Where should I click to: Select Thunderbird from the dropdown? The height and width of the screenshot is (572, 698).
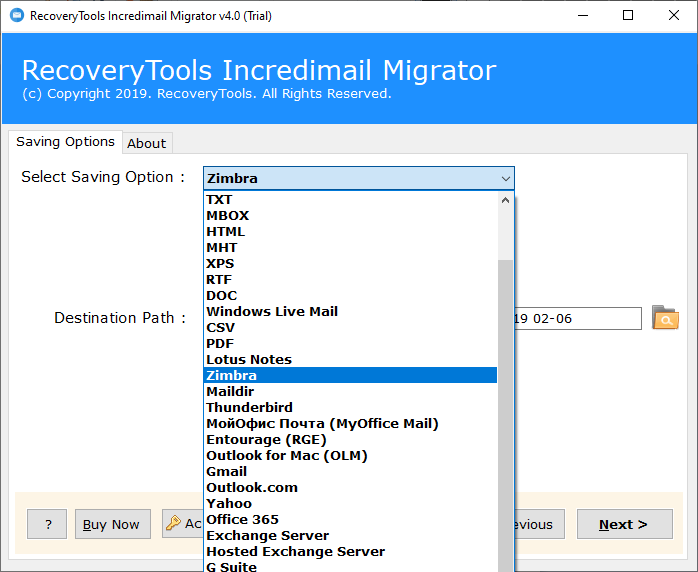[x=350, y=408]
